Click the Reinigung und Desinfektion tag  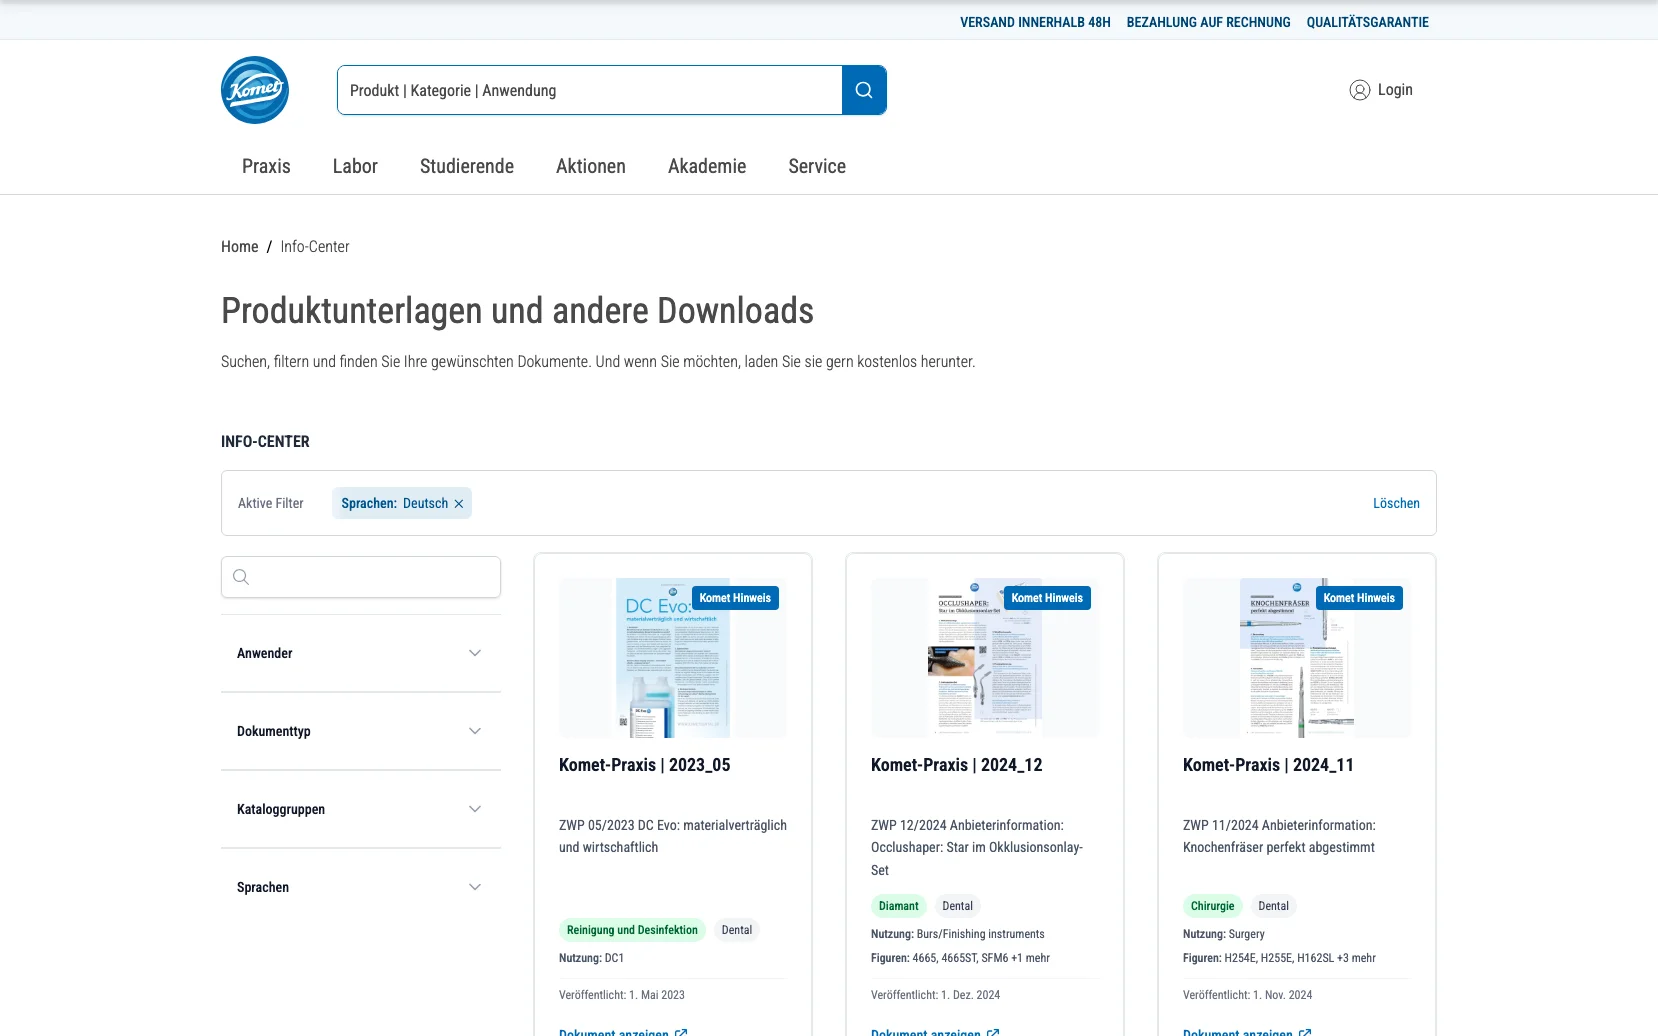point(632,930)
